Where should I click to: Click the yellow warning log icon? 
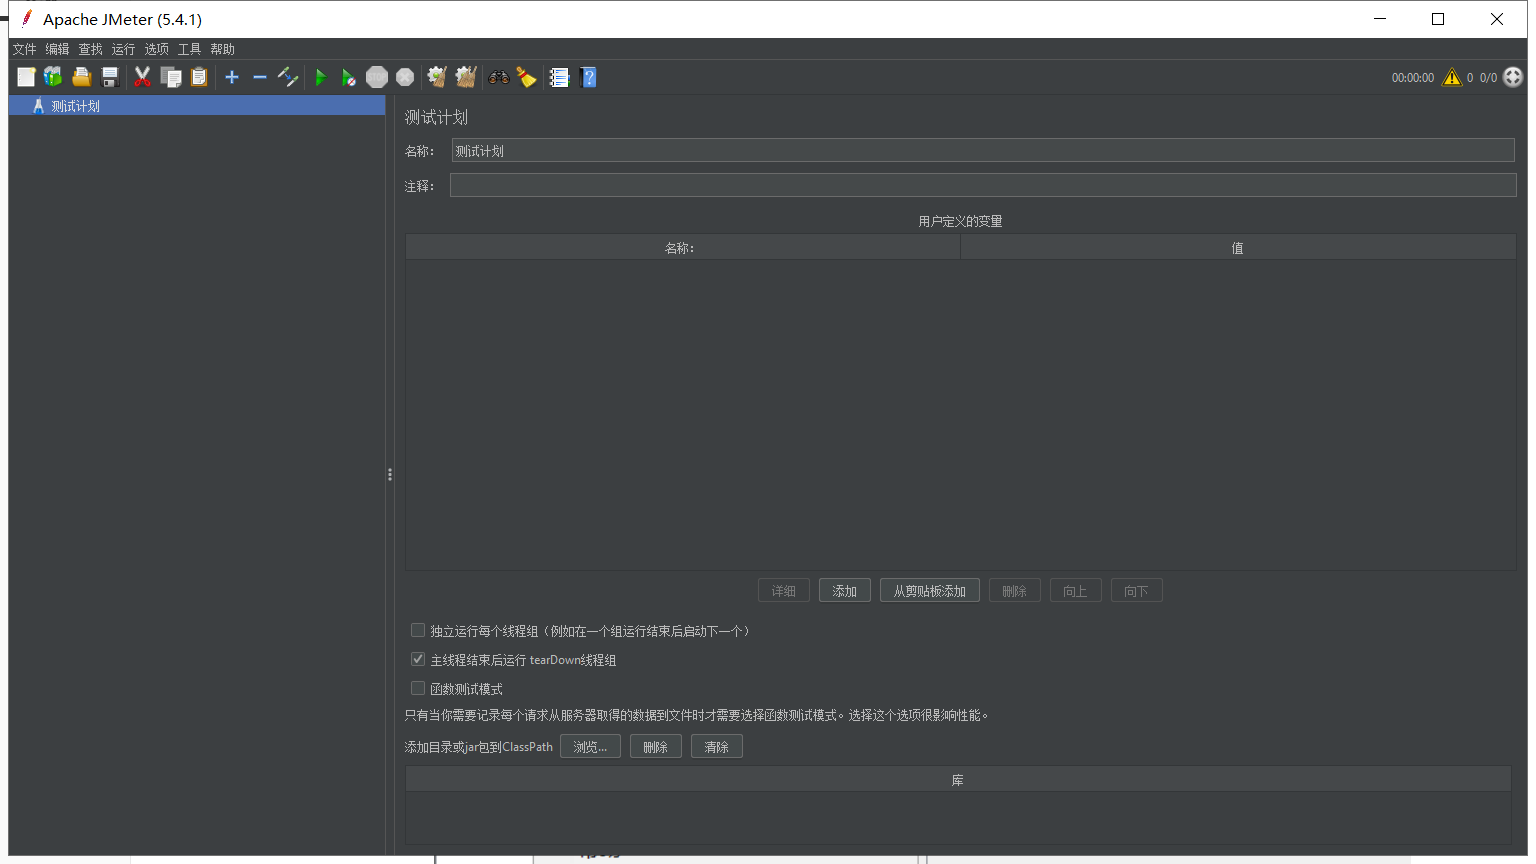(x=1452, y=77)
